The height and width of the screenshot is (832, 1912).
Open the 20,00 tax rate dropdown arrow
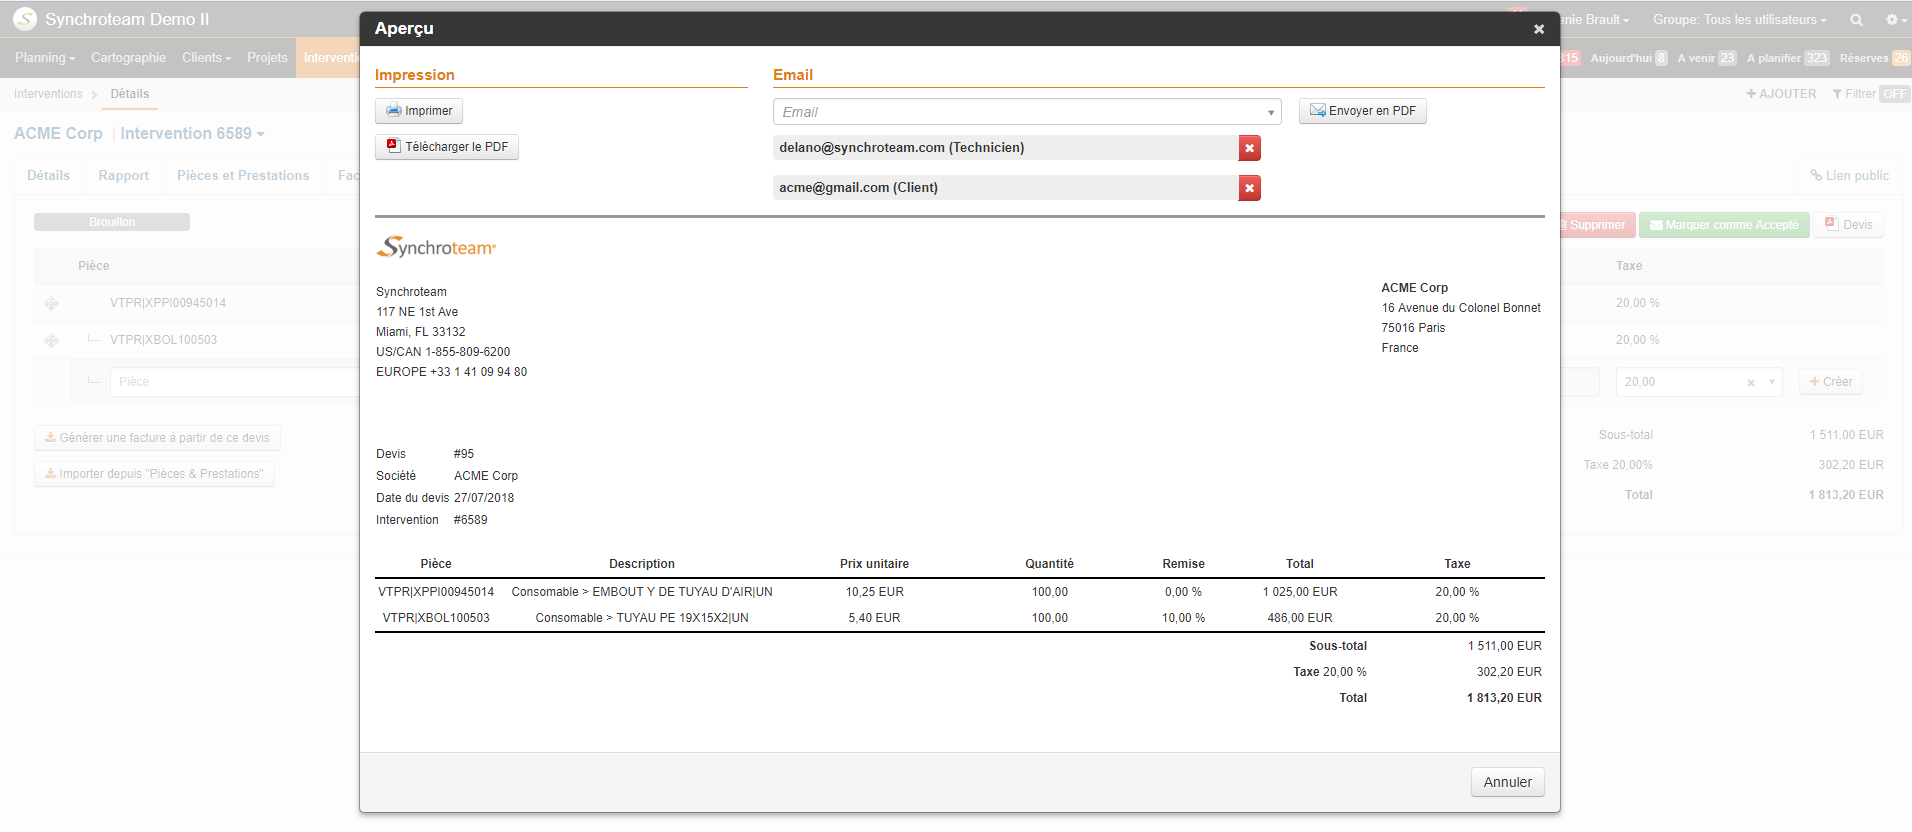(1772, 382)
